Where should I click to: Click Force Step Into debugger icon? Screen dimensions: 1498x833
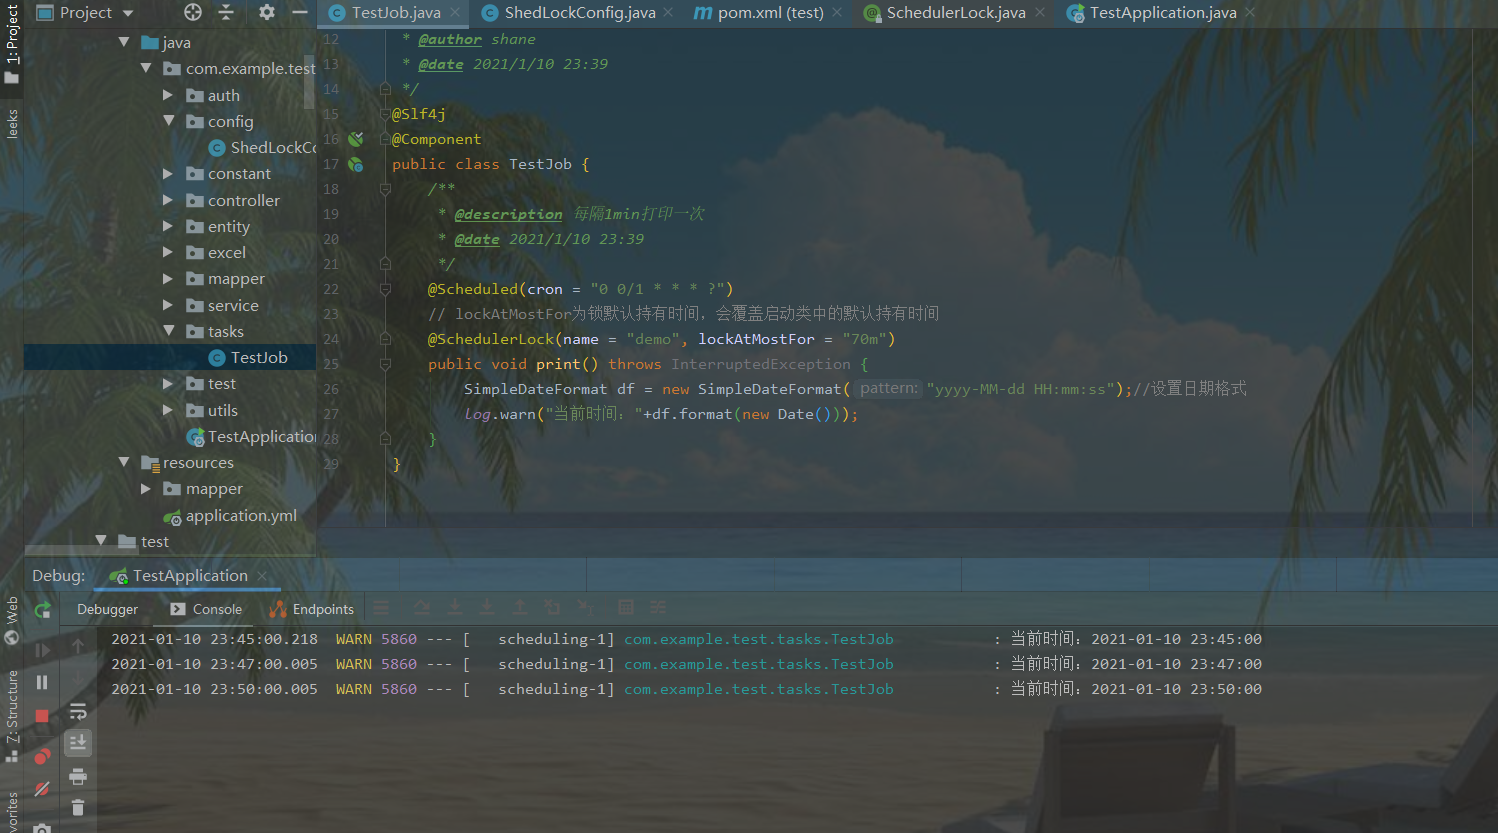point(487,607)
